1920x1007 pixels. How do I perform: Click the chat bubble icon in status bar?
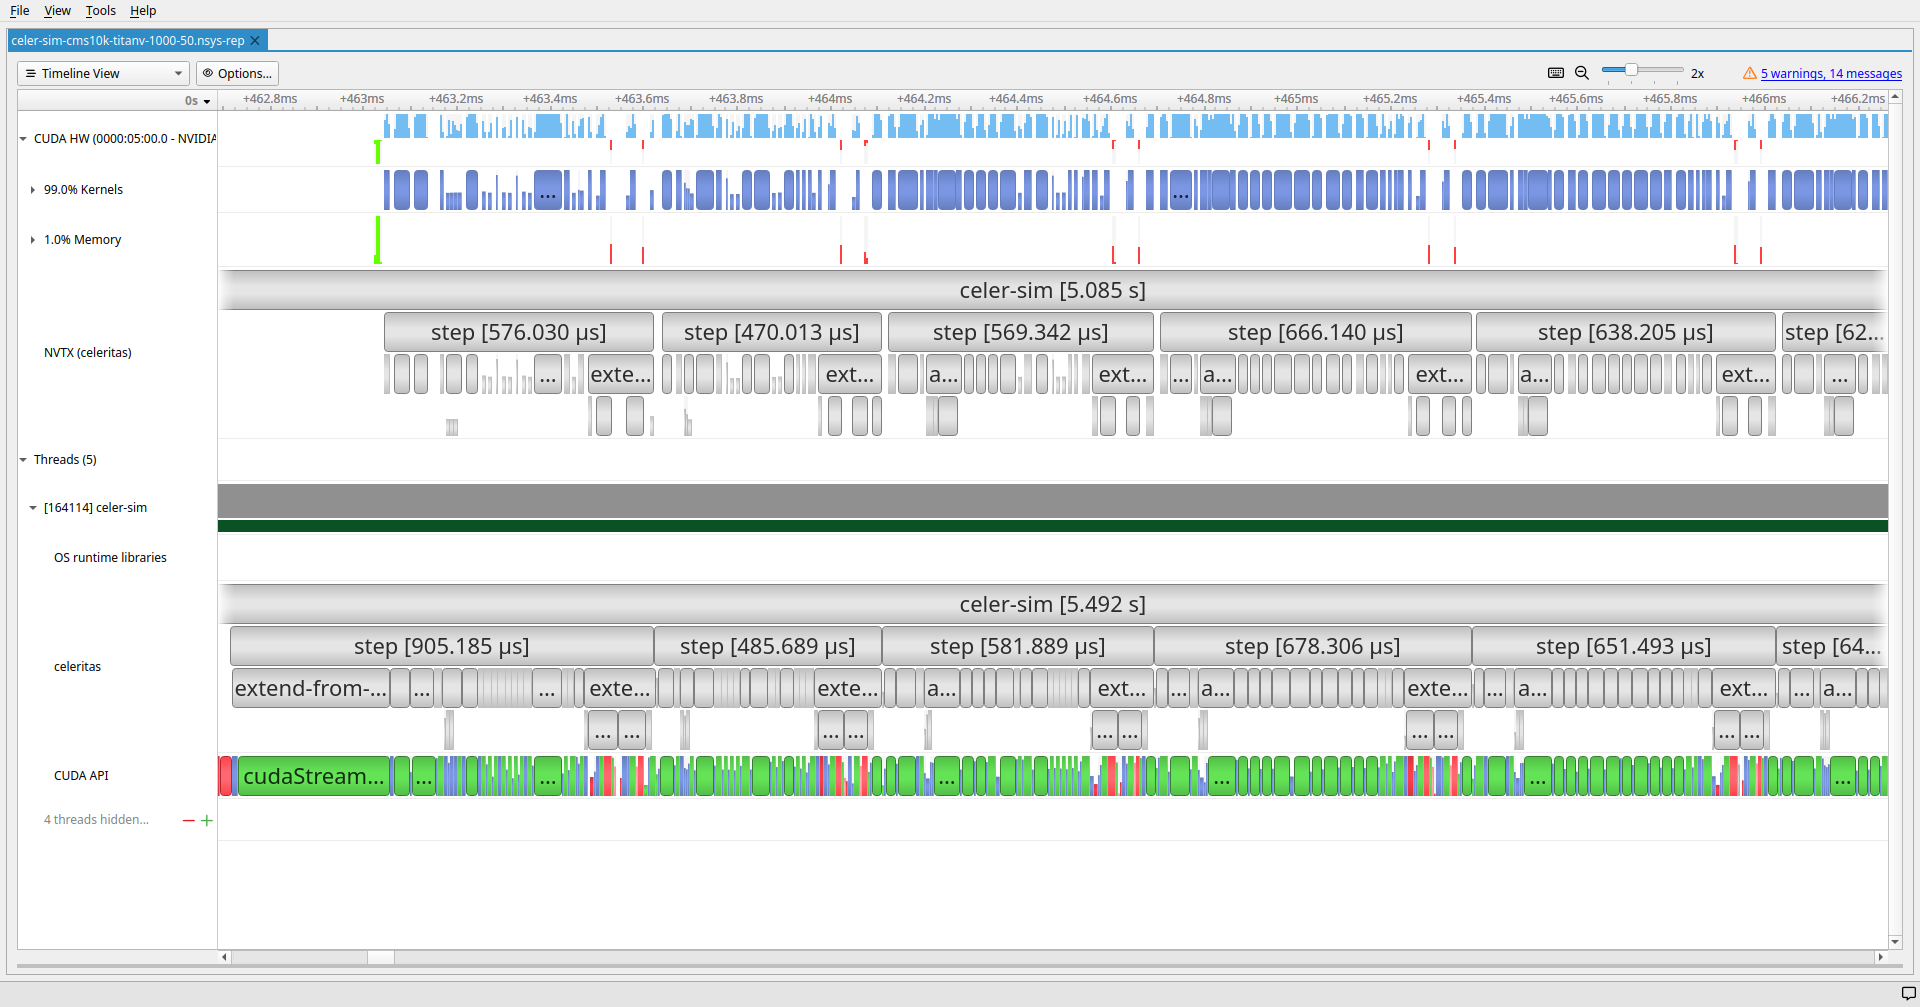(1908, 993)
